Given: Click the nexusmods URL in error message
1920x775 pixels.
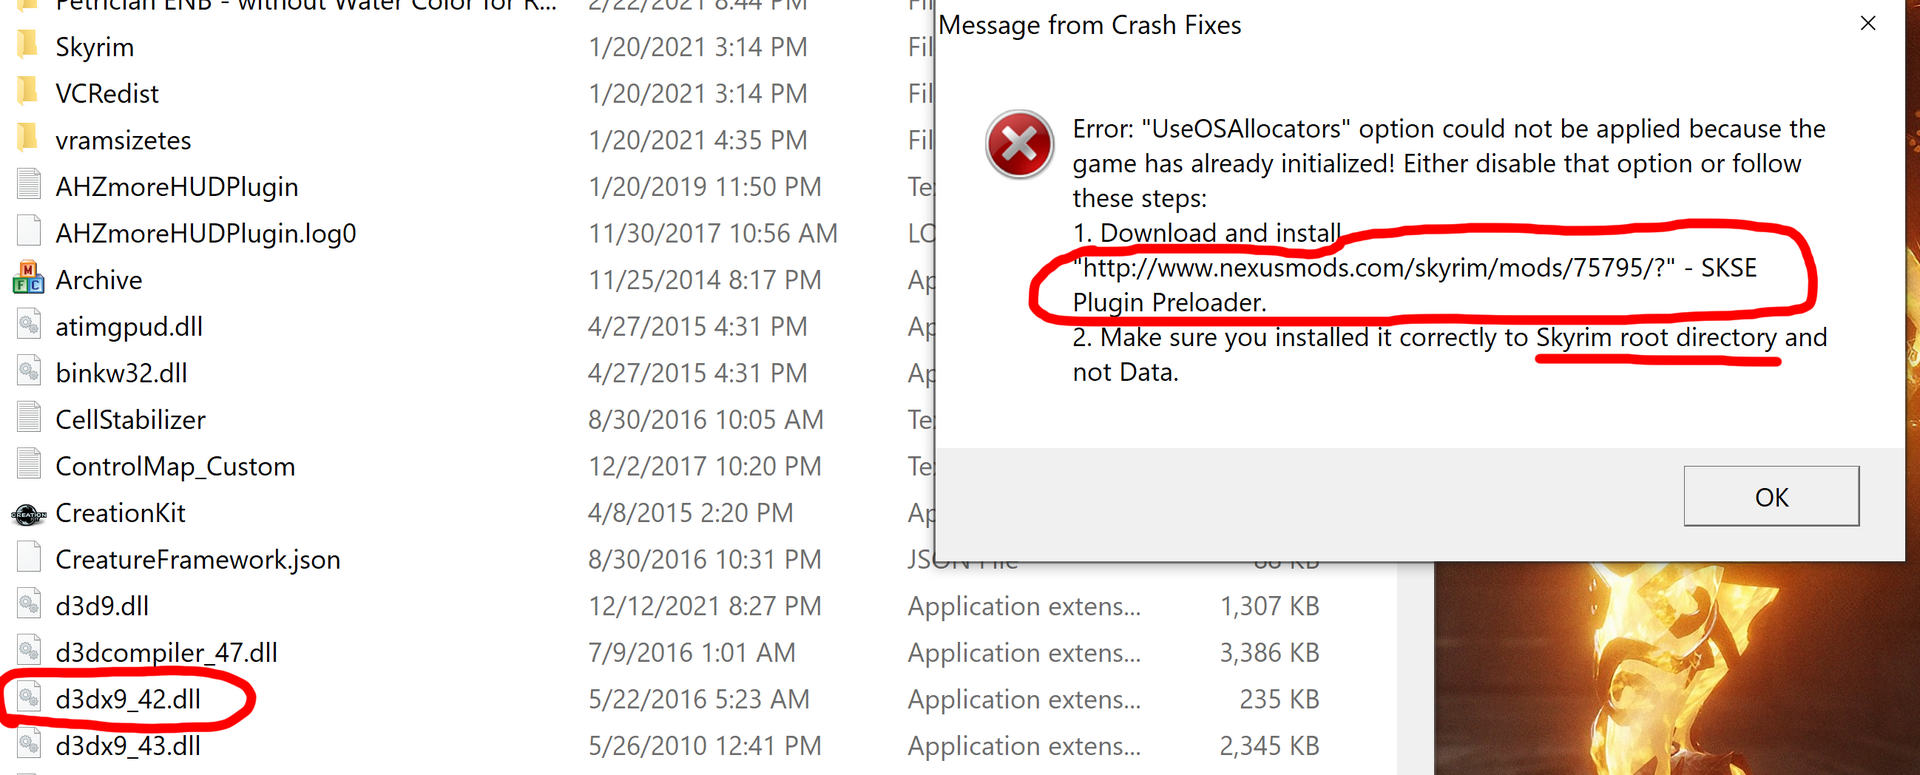Looking at the screenshot, I should [1373, 268].
